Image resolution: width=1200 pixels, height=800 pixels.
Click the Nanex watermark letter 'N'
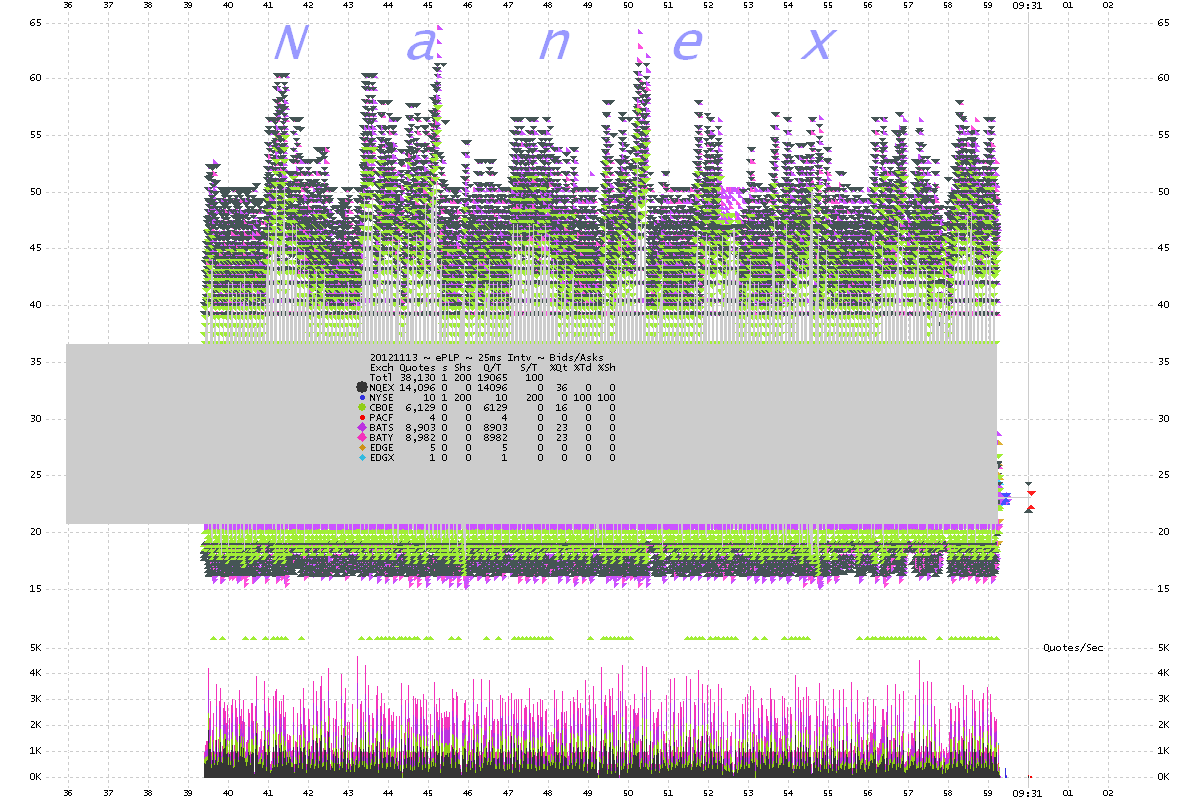289,44
